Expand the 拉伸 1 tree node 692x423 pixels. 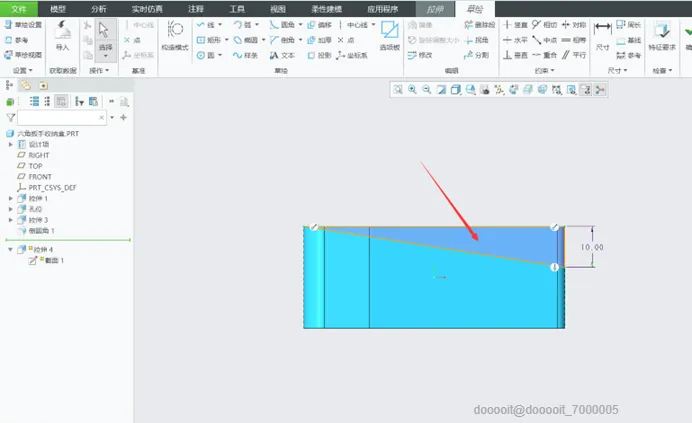pos(11,198)
